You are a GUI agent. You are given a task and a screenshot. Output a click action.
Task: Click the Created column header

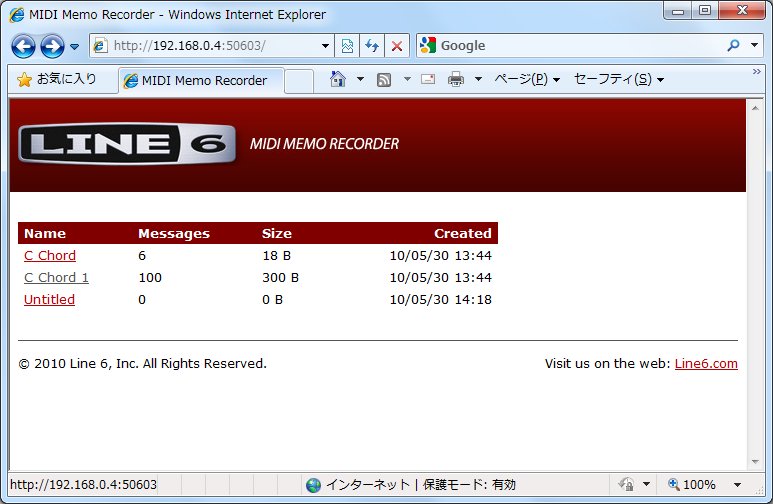462,233
